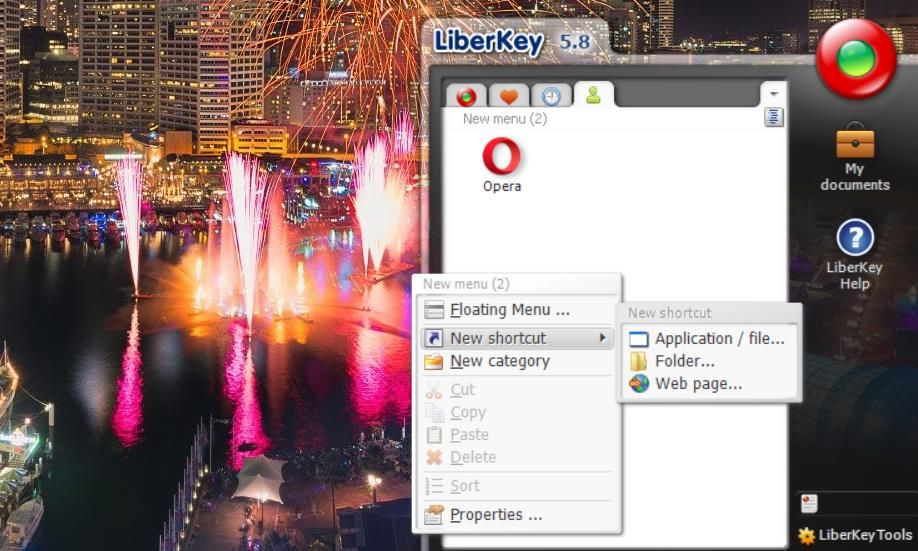918x551 pixels.
Task: Click the globe Web page icon
Action: tap(639, 384)
